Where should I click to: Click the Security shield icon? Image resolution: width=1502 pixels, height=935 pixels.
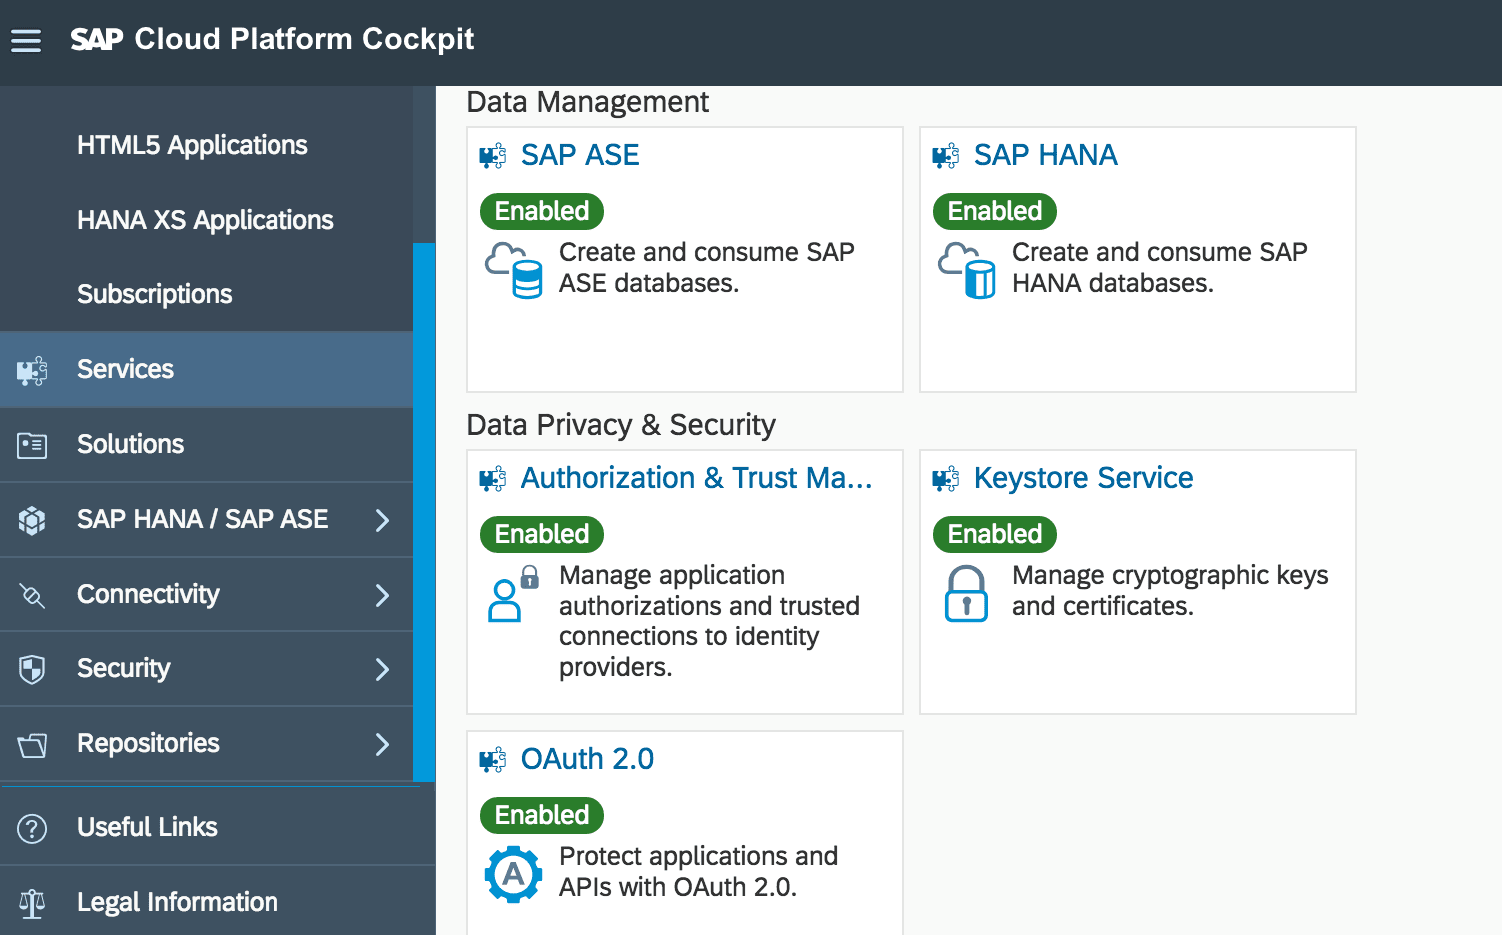32,669
